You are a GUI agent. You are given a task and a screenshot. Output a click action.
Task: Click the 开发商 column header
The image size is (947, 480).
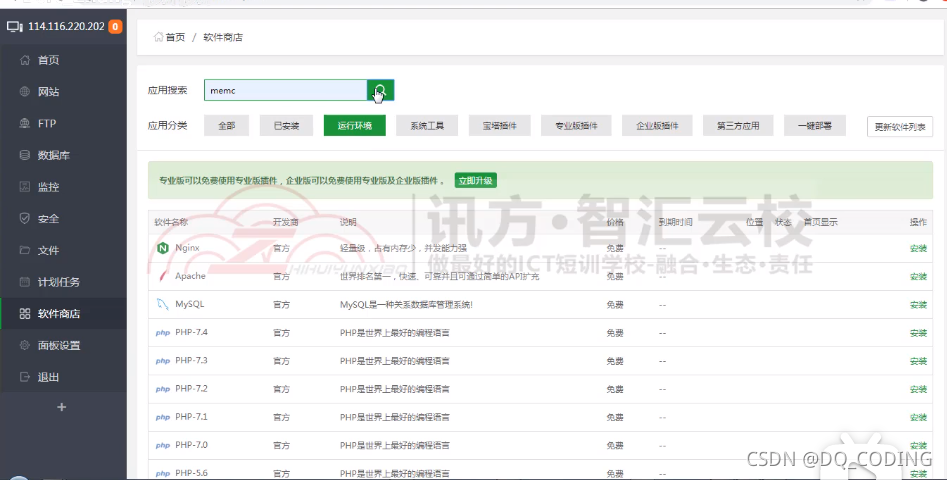point(285,222)
